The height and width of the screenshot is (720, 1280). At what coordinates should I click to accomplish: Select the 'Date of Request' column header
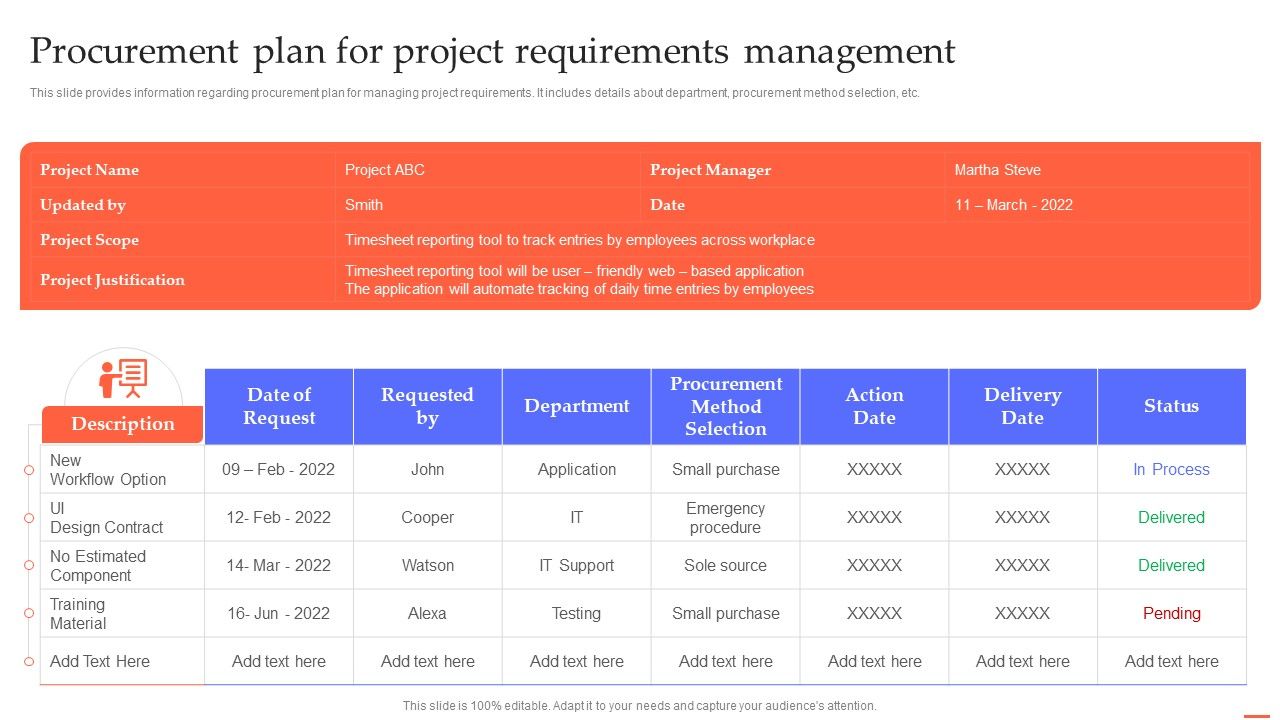pyautogui.click(x=279, y=406)
